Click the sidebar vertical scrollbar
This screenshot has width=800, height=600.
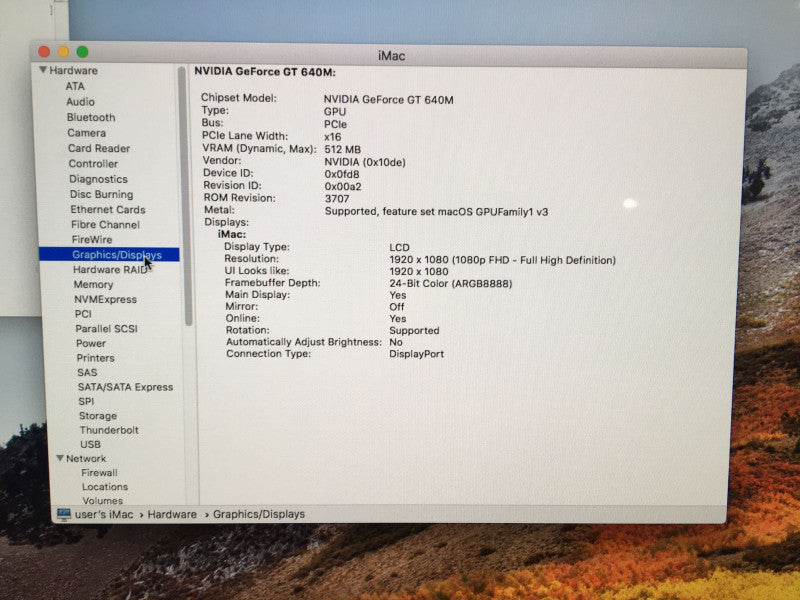pyautogui.click(x=184, y=196)
